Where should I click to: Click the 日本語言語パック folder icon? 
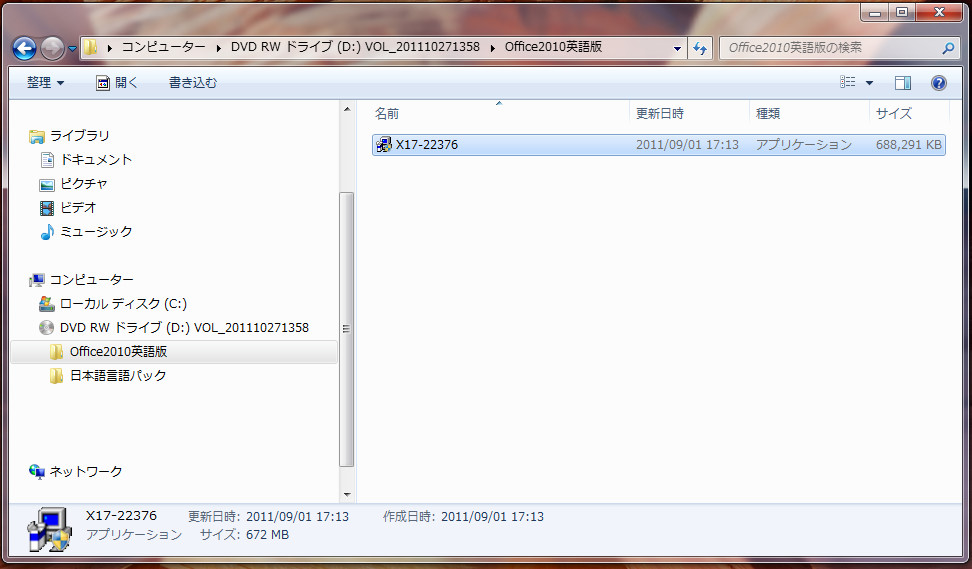[x=56, y=376]
